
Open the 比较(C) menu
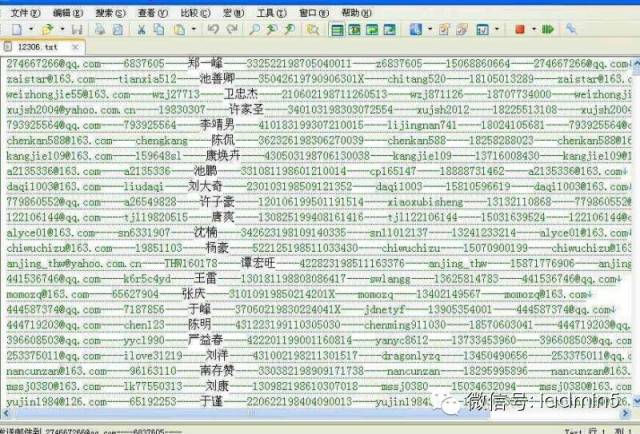[x=195, y=13]
